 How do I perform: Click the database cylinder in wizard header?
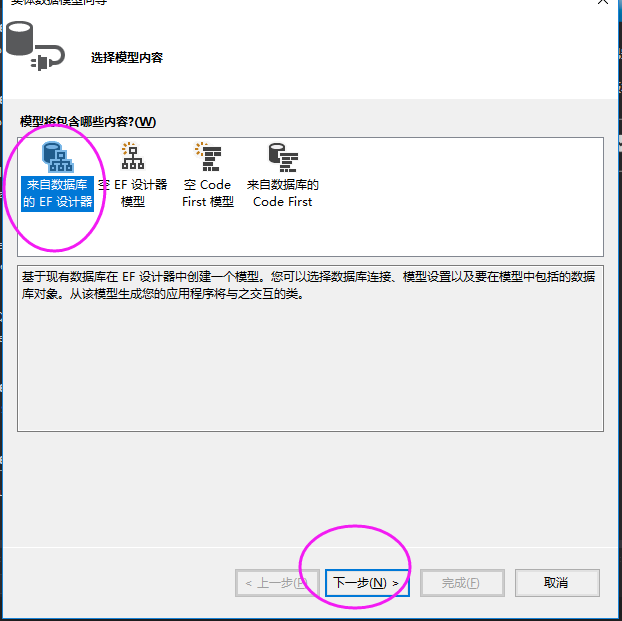click(x=19, y=38)
